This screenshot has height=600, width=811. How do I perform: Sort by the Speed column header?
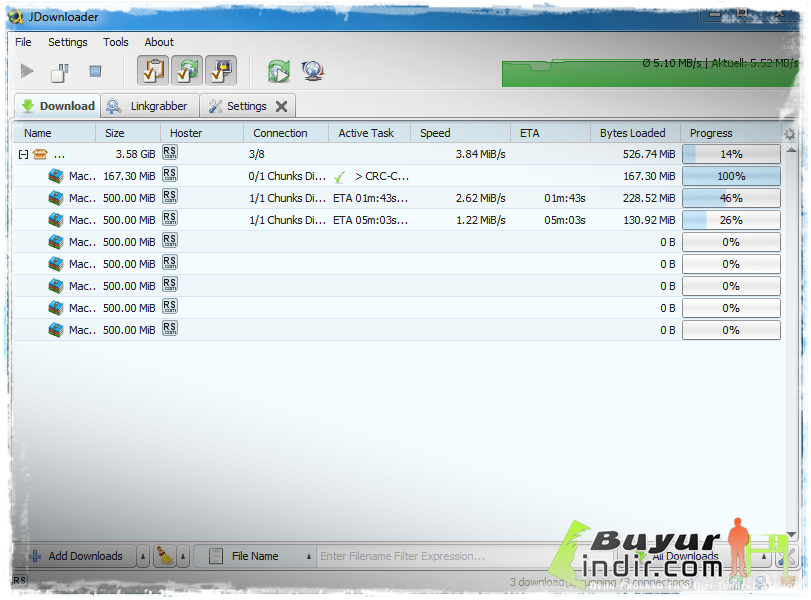click(460, 133)
